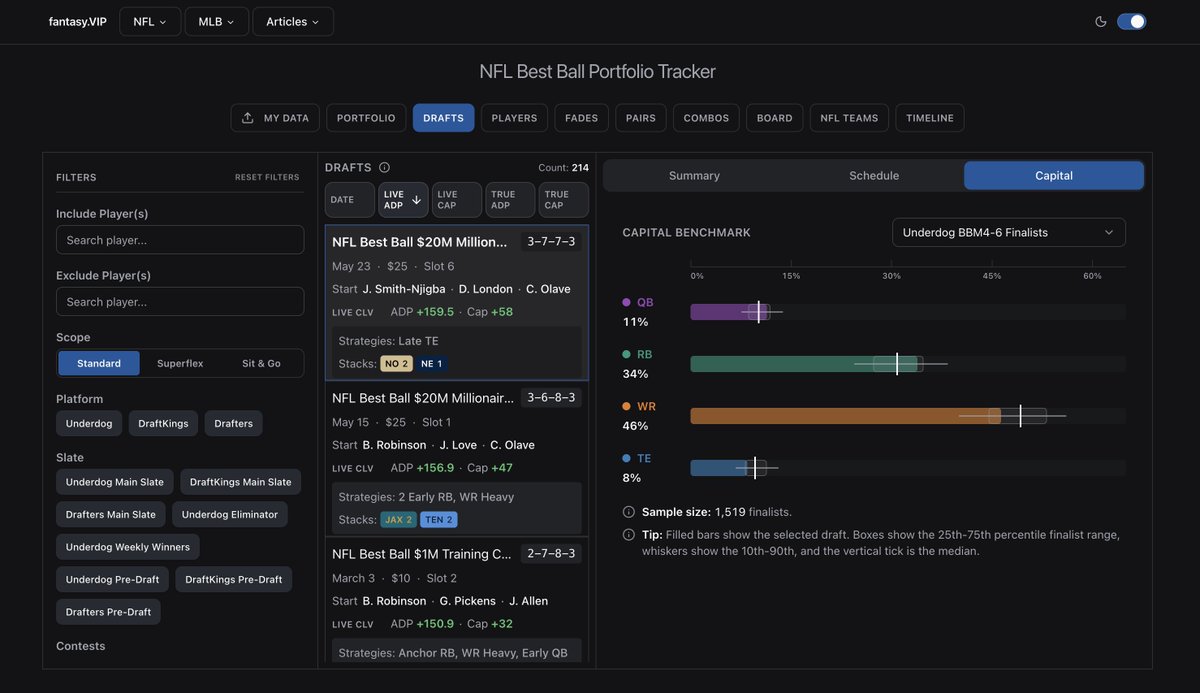The image size is (1200, 693).
Task: Click the green RB capital bar
Action: point(806,364)
